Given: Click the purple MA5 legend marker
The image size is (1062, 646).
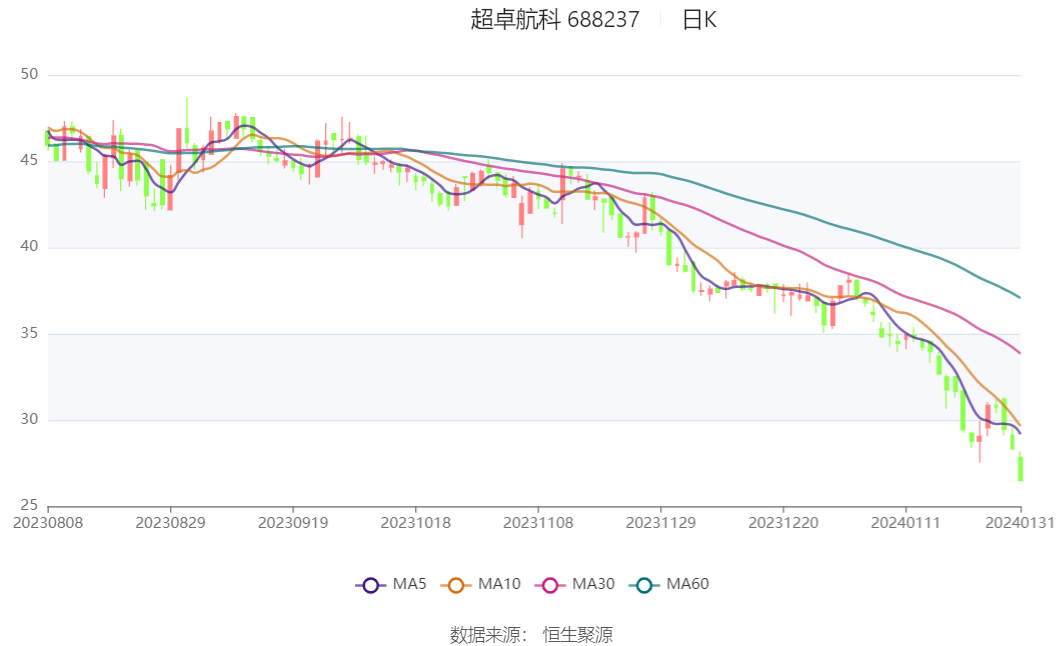Looking at the screenshot, I should click(371, 585).
